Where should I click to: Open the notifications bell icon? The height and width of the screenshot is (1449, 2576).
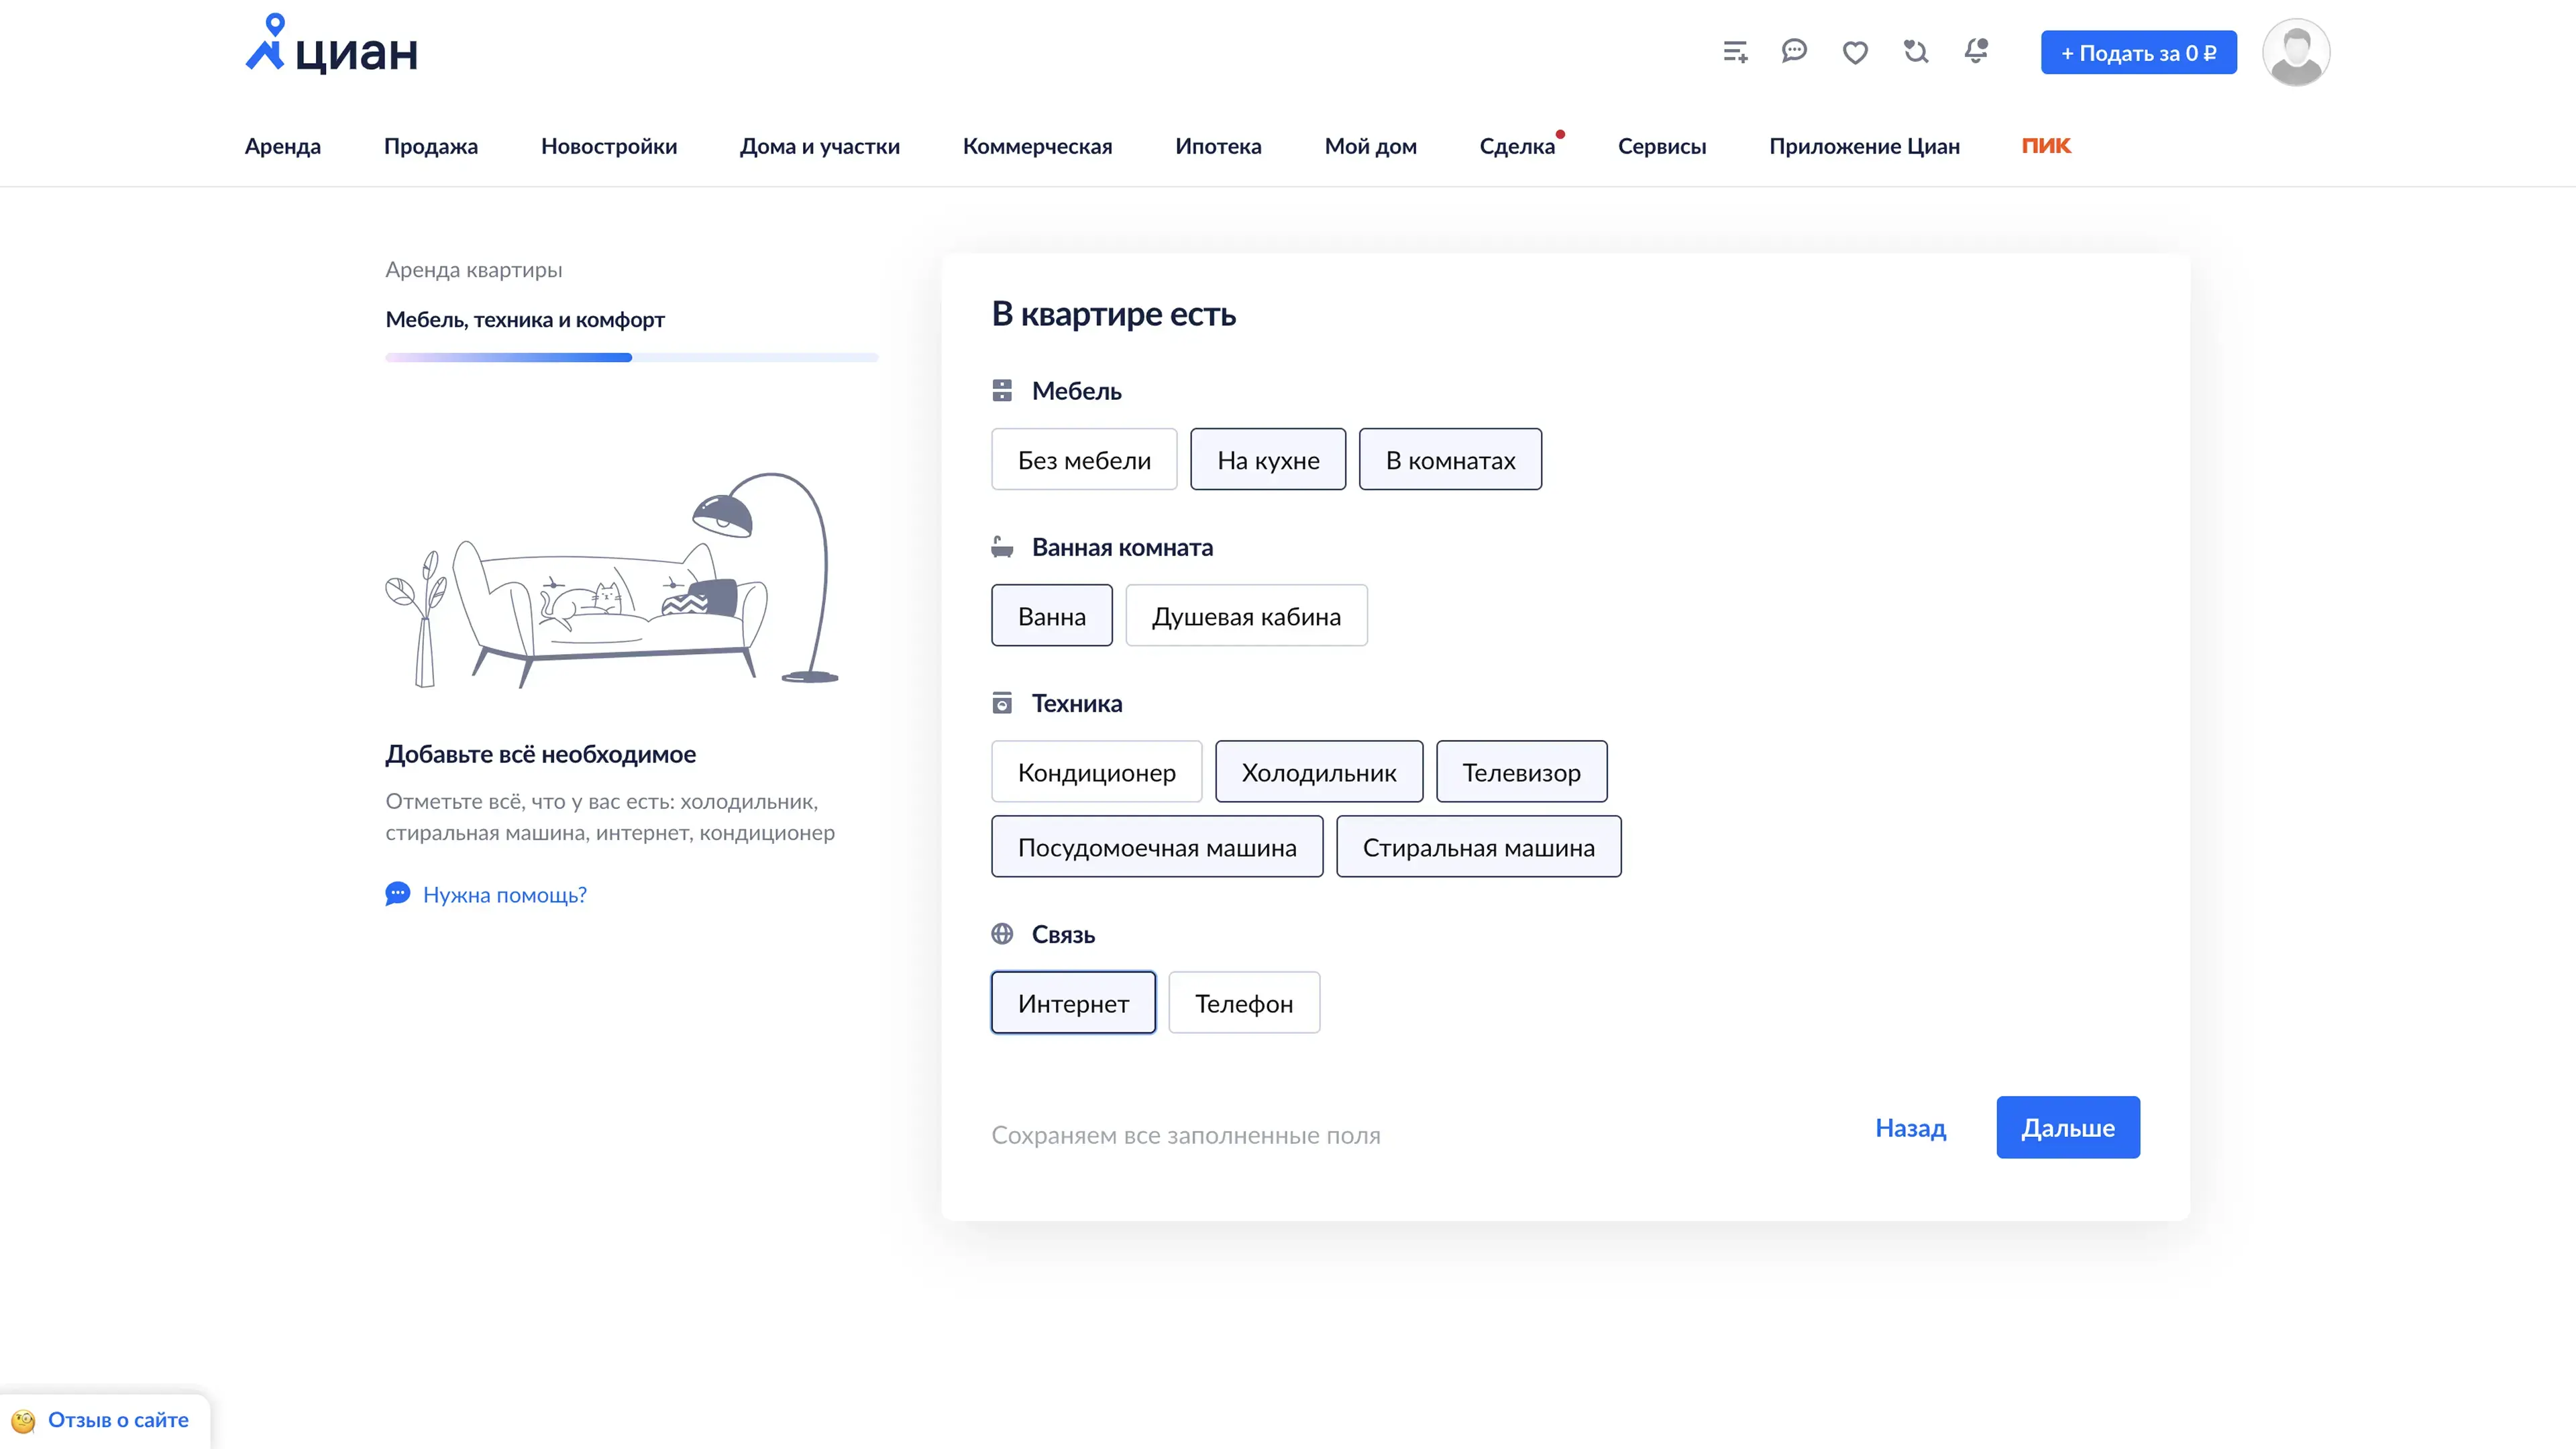coord(1976,51)
